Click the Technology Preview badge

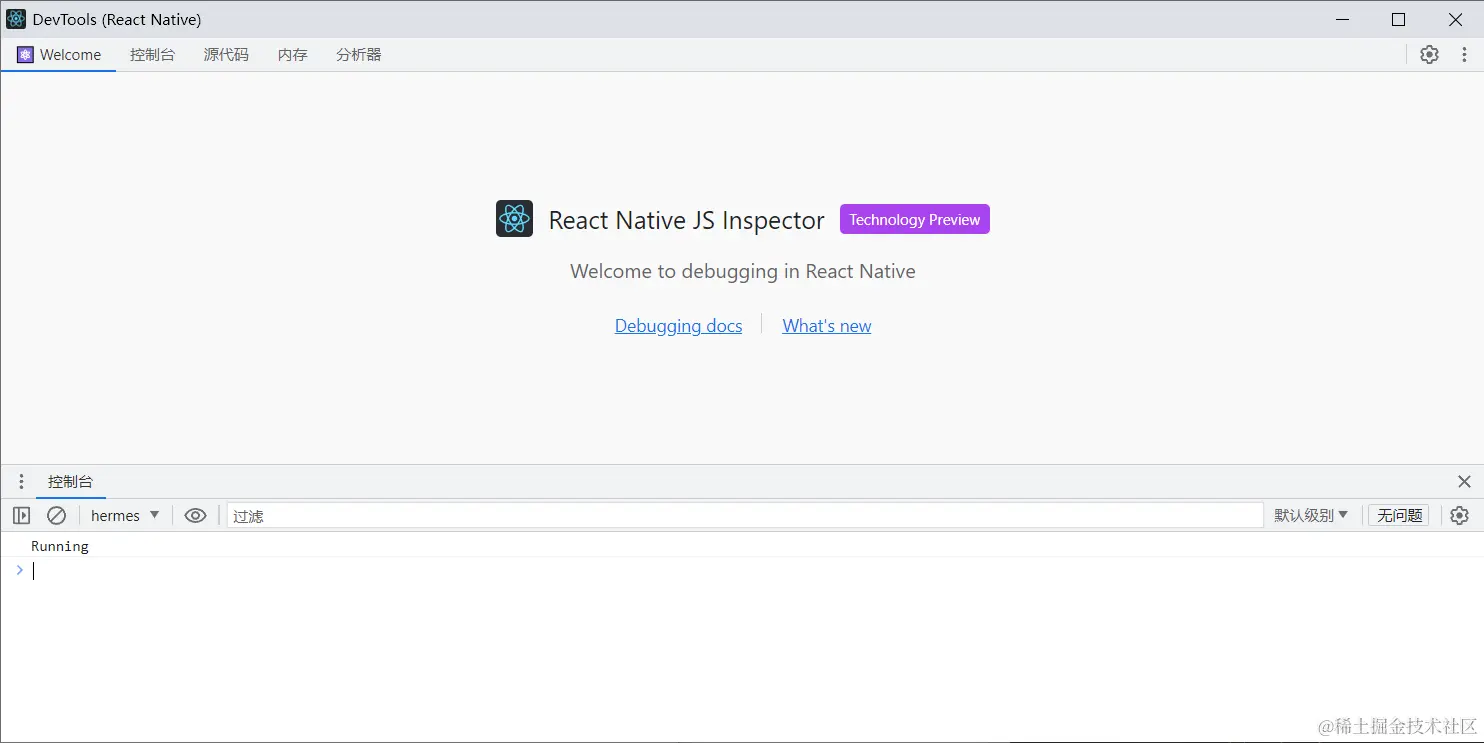[915, 220]
